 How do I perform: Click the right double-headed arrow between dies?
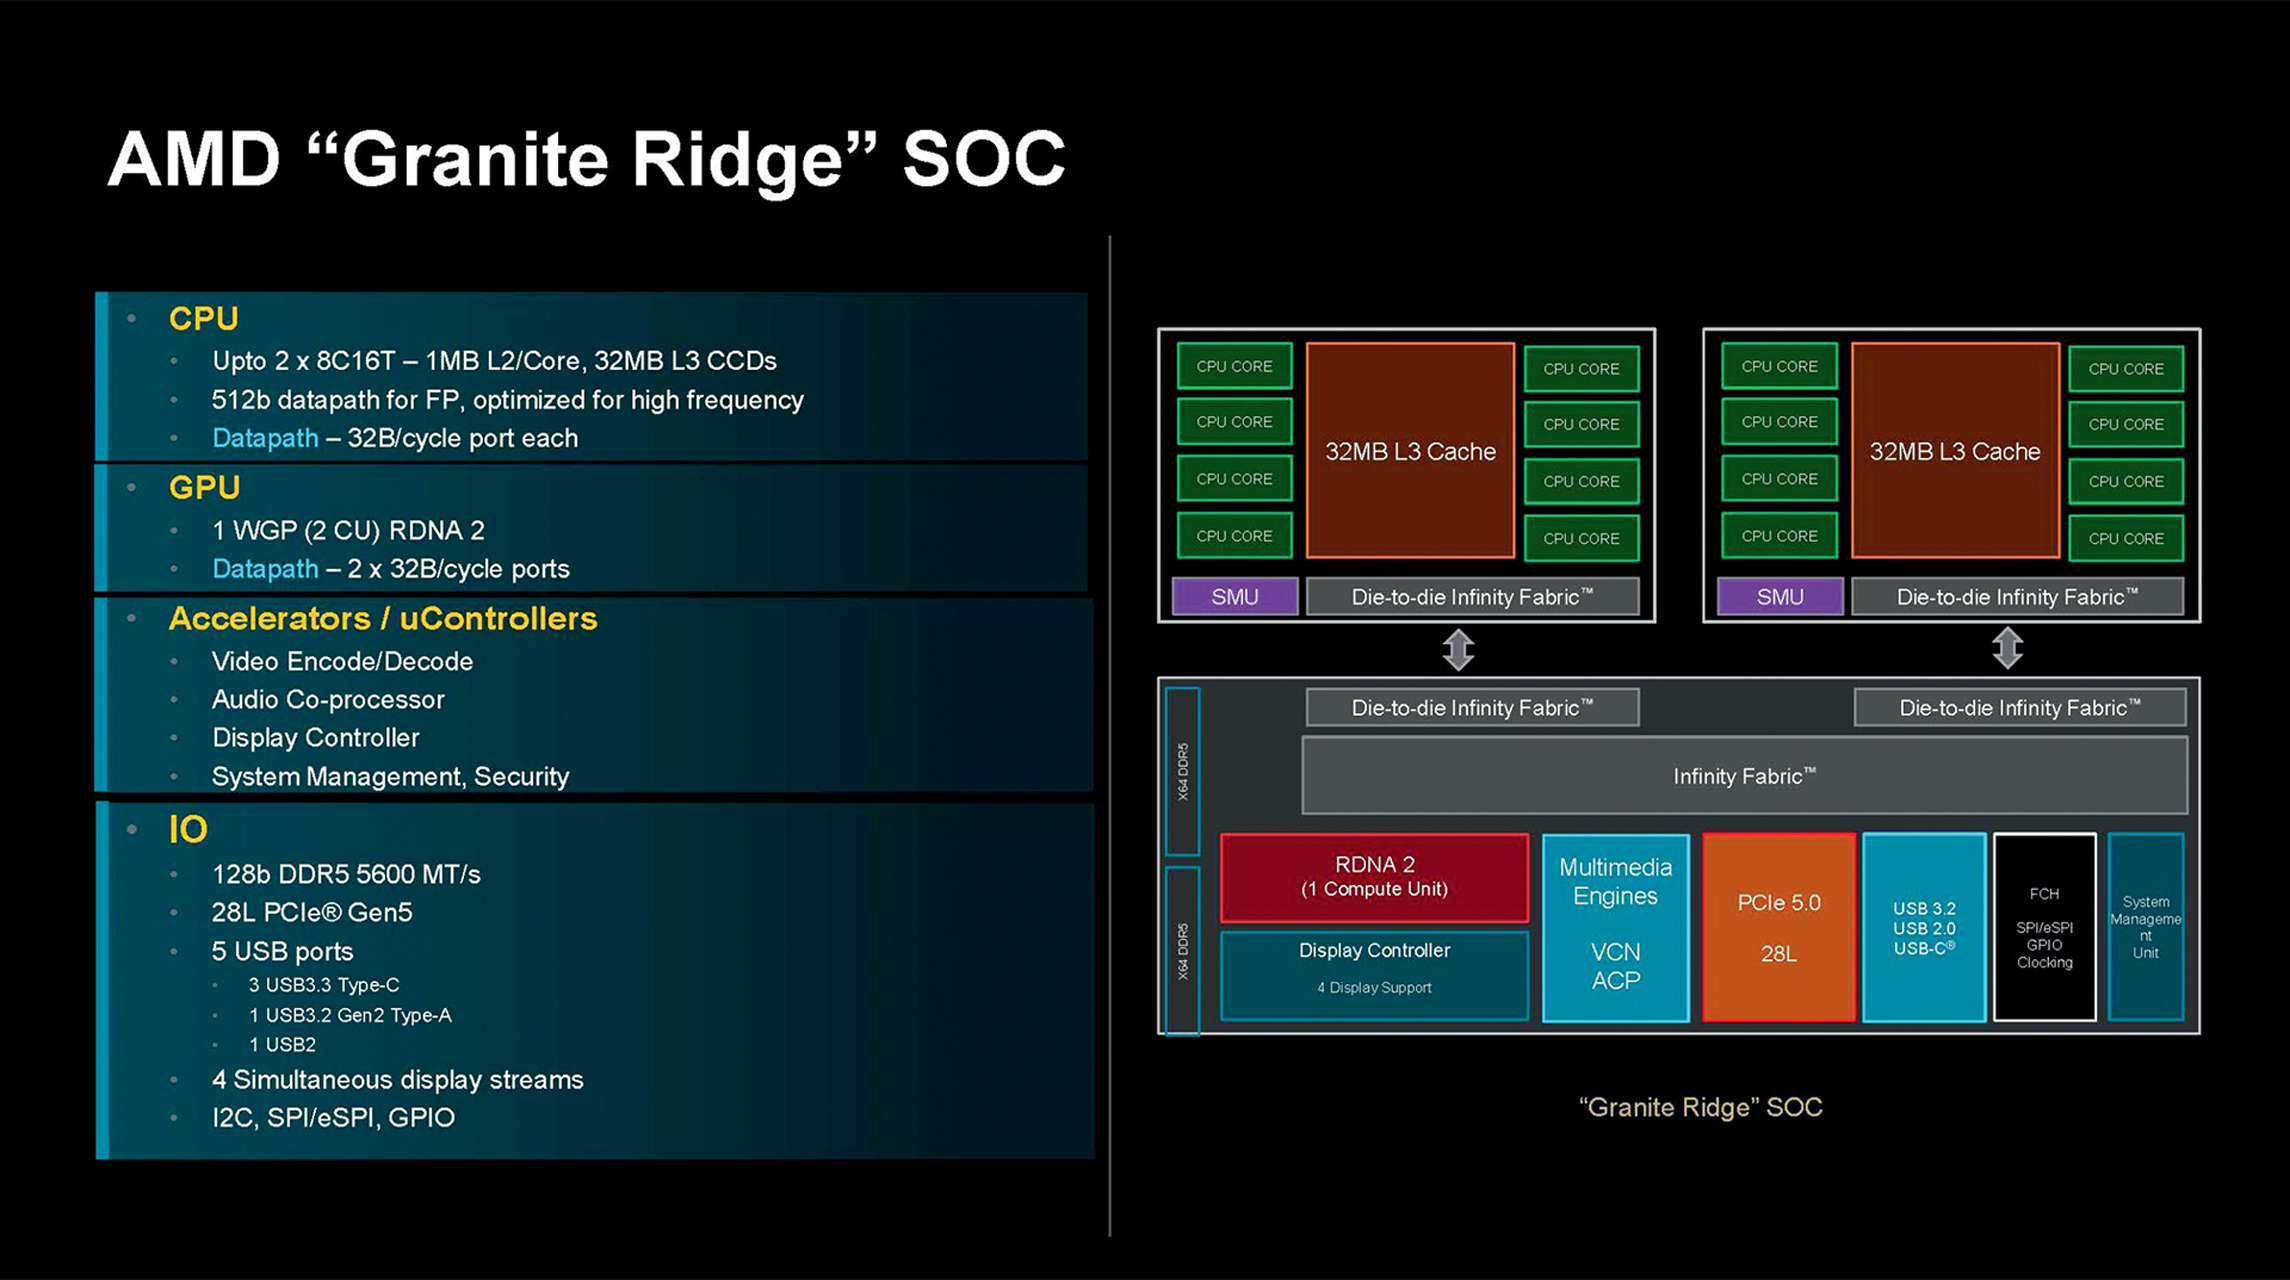point(2007,648)
